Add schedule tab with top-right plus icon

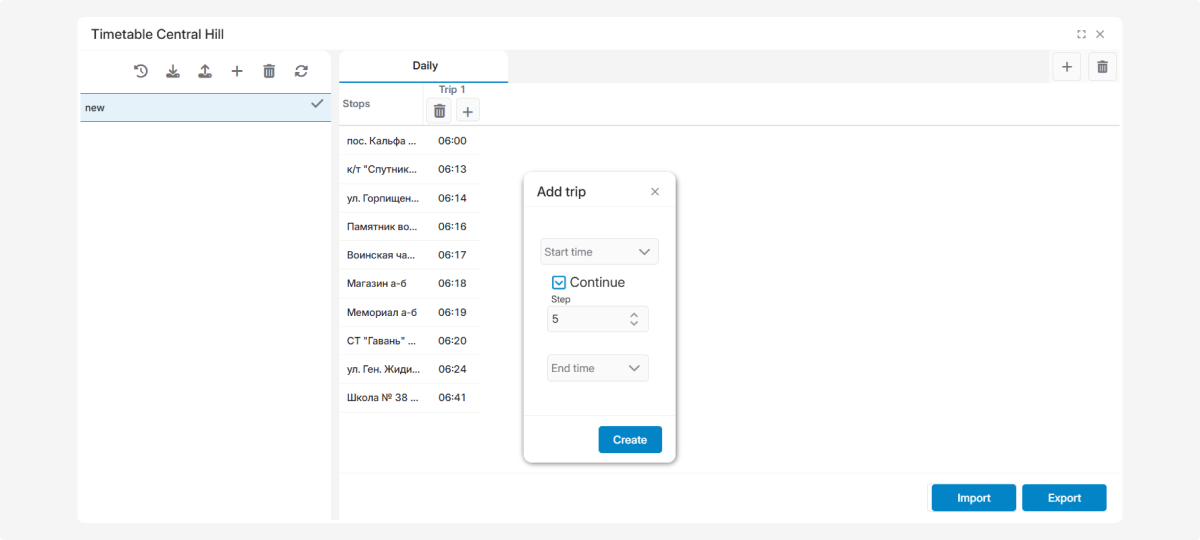click(1066, 67)
